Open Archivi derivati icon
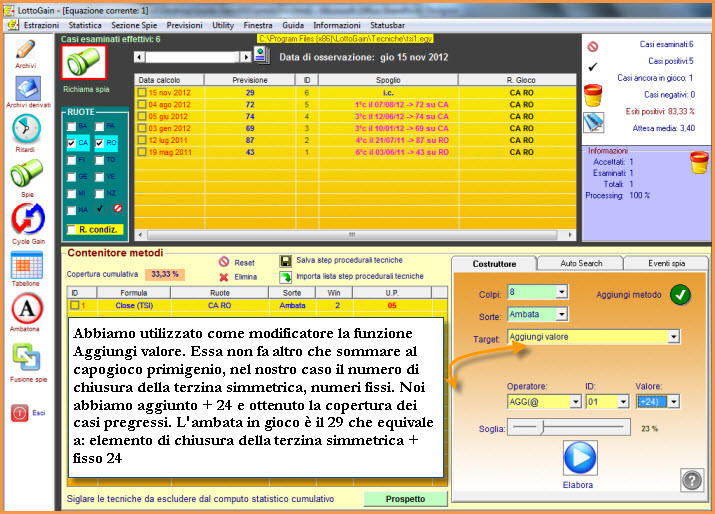The height and width of the screenshot is (514, 715). [28, 88]
